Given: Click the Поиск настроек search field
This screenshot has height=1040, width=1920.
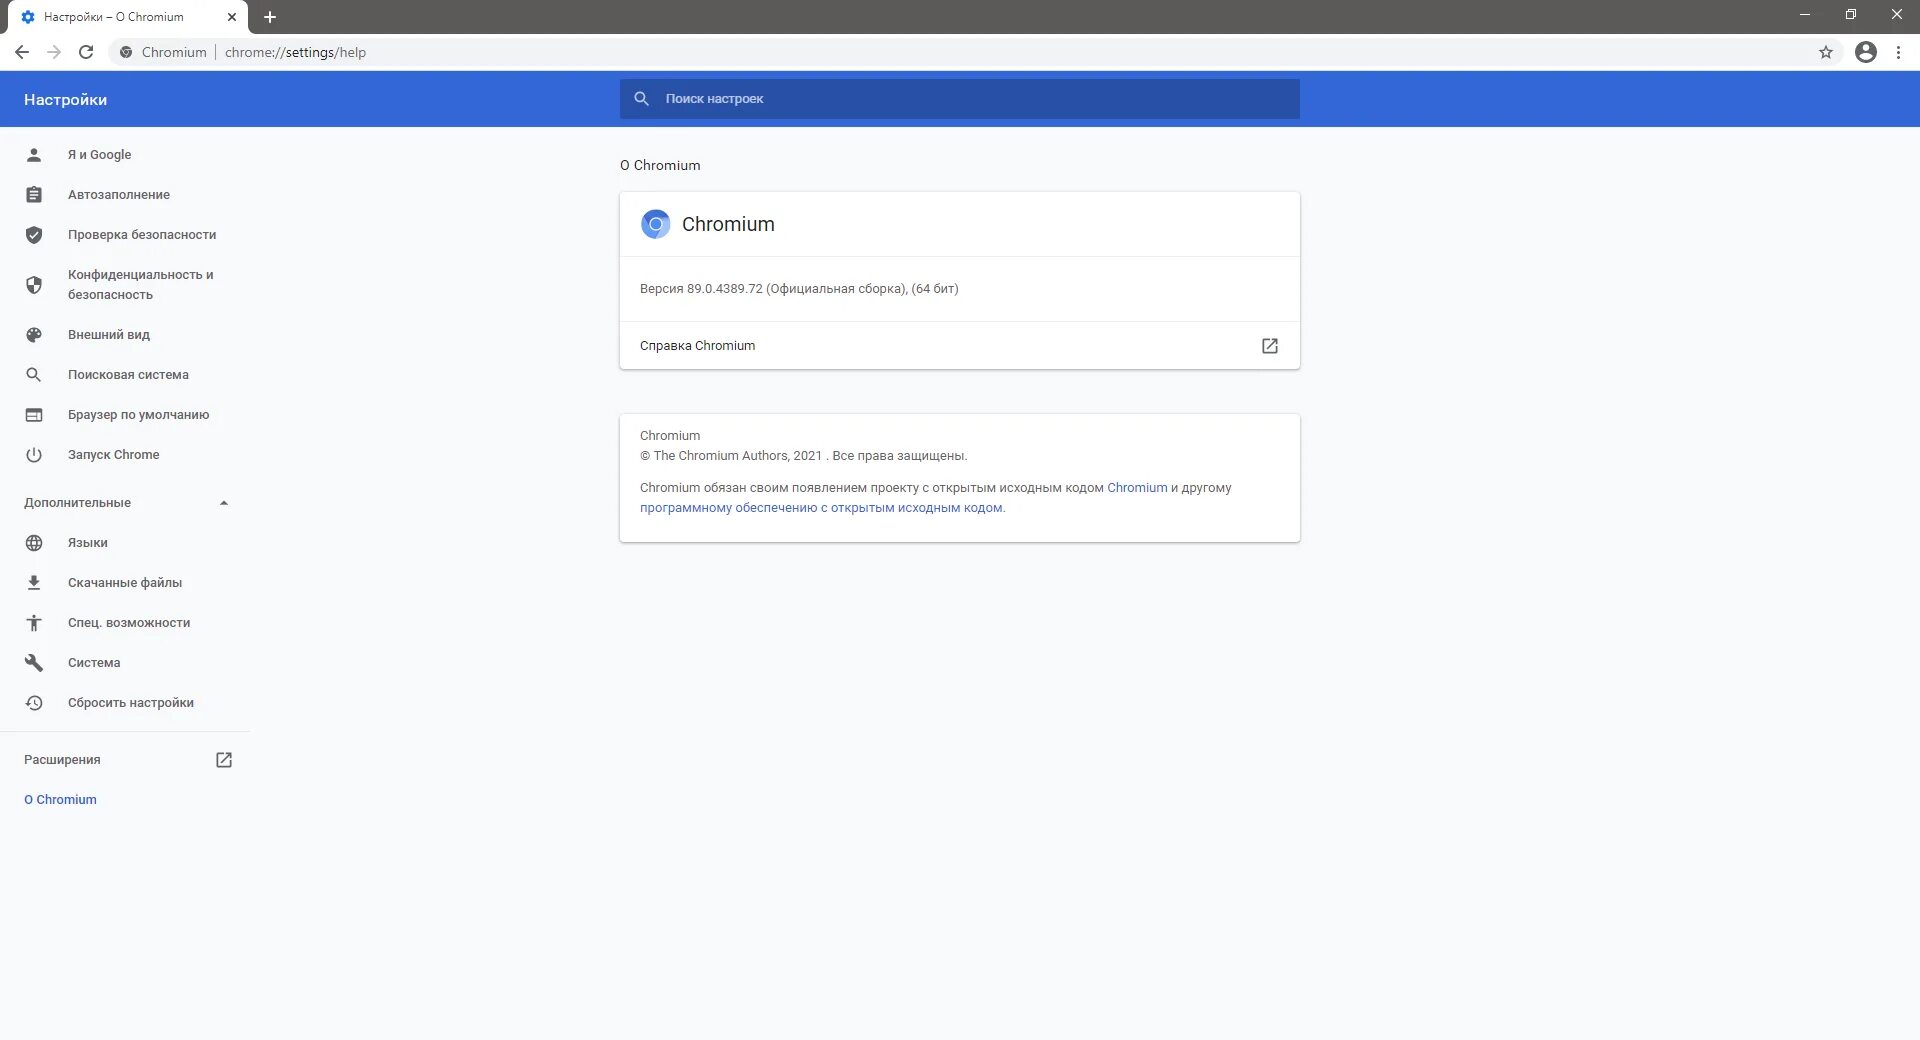Looking at the screenshot, I should pyautogui.click(x=960, y=99).
